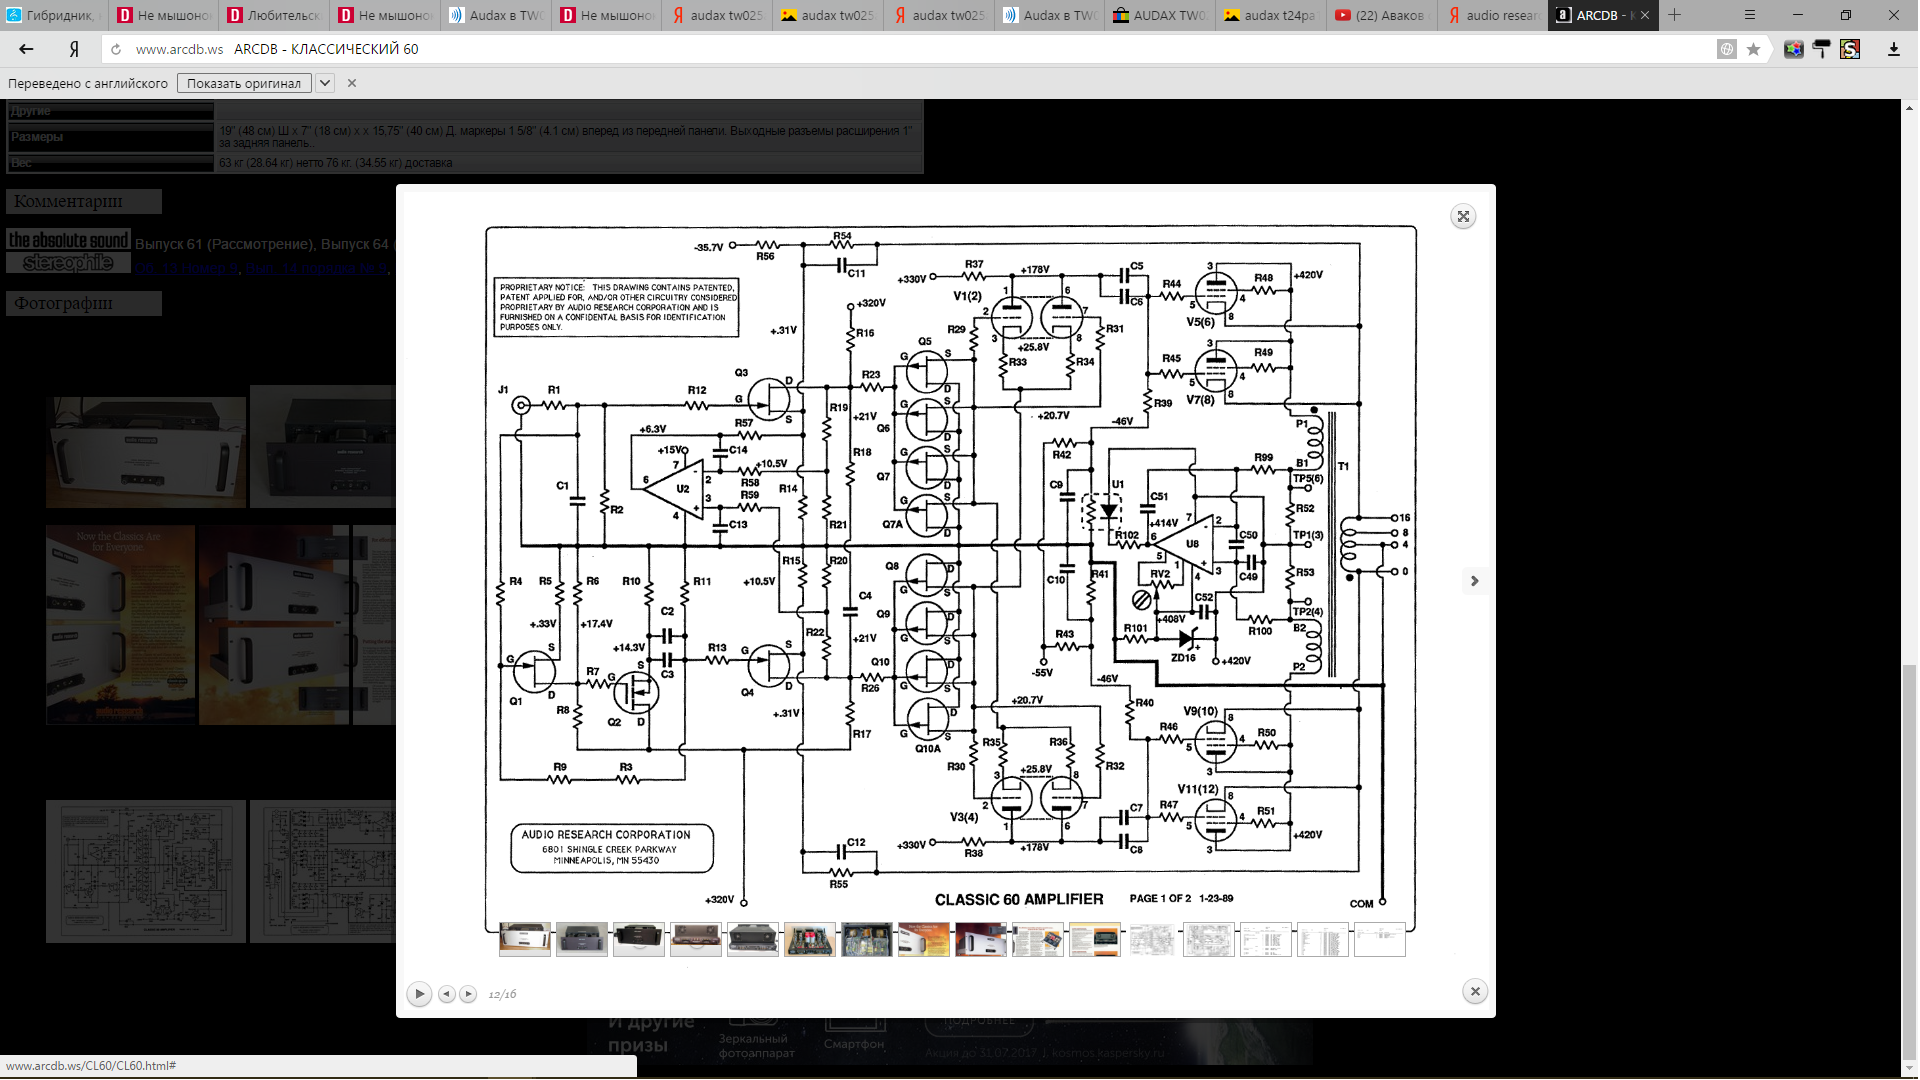1920x1080 pixels.
Task: Open a new tab with plus button
Action: click(1675, 15)
